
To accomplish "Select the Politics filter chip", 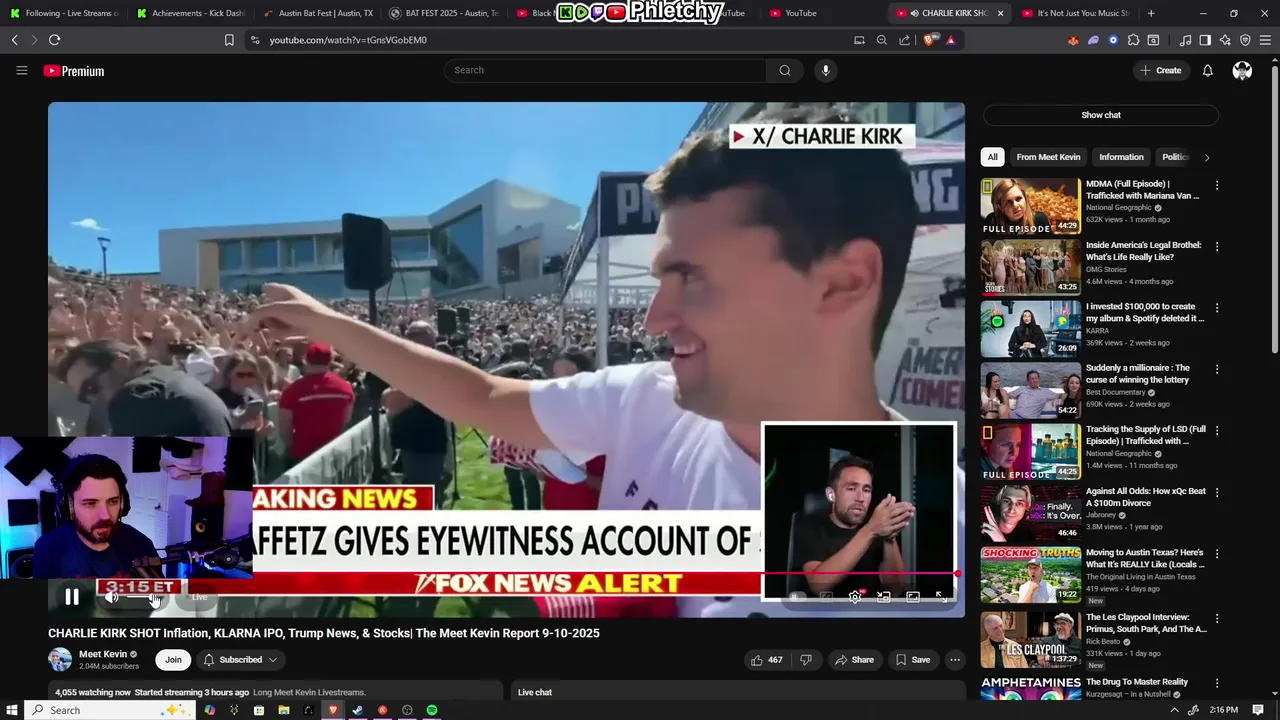I will pos(1175,157).
